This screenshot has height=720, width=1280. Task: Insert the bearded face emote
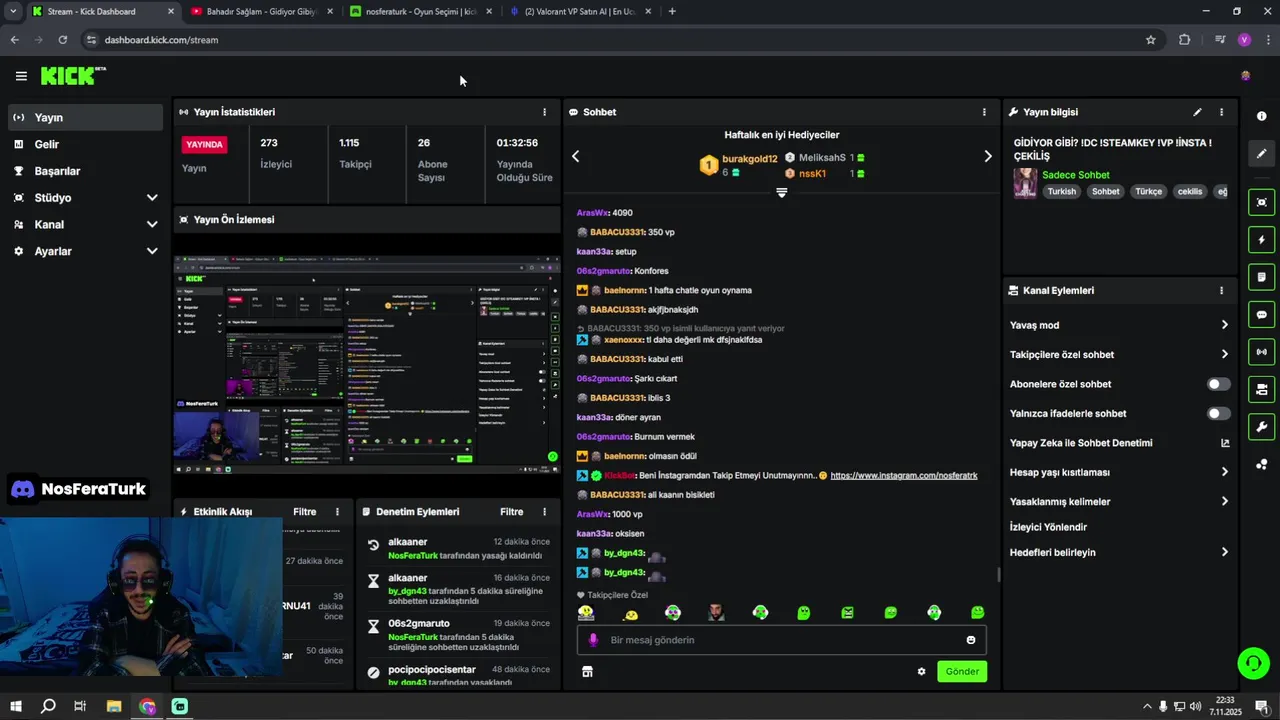(716, 612)
